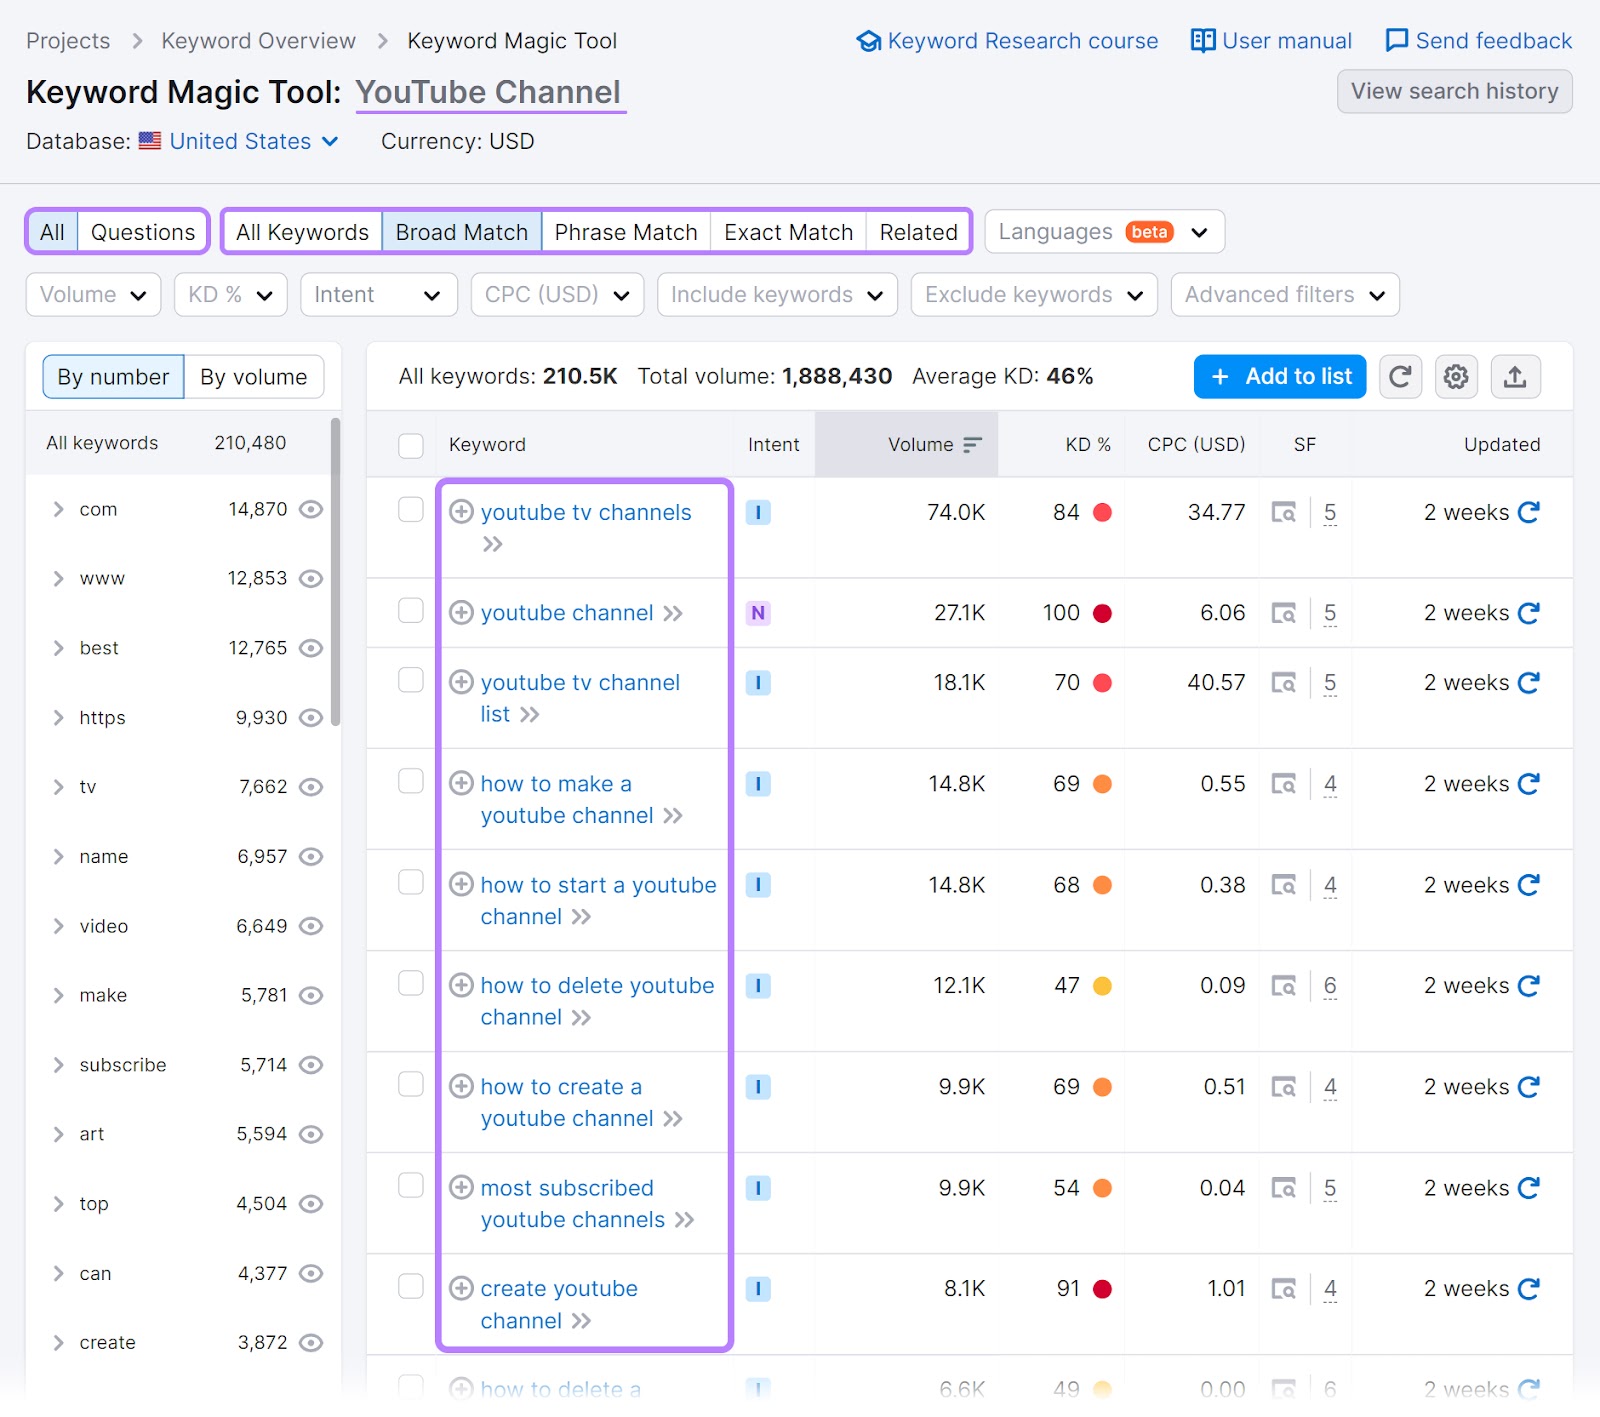The image size is (1600, 1417).
Task: Click the refresh keywords icon beside Add to list
Action: pyautogui.click(x=1400, y=377)
